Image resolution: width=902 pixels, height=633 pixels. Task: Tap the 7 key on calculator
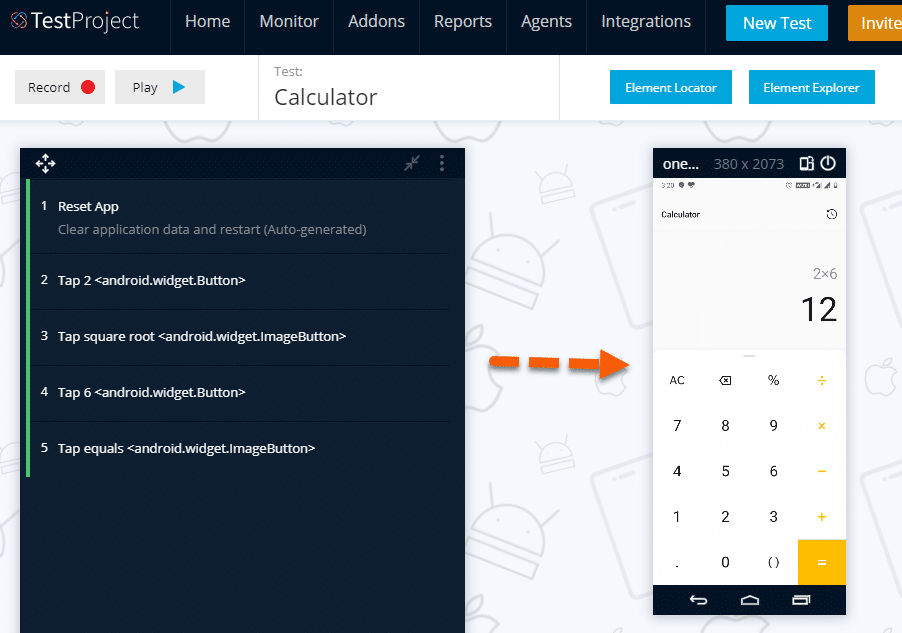[x=677, y=426]
